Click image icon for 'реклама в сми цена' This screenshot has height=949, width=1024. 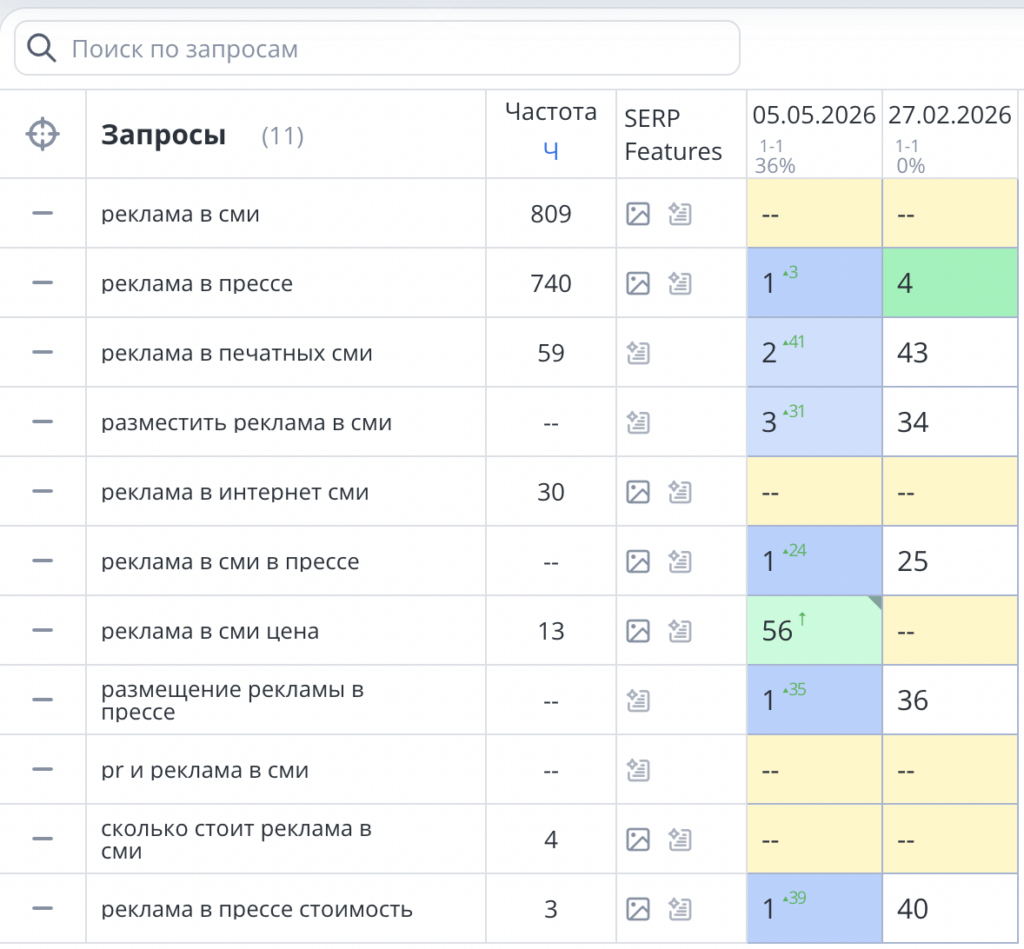(638, 631)
